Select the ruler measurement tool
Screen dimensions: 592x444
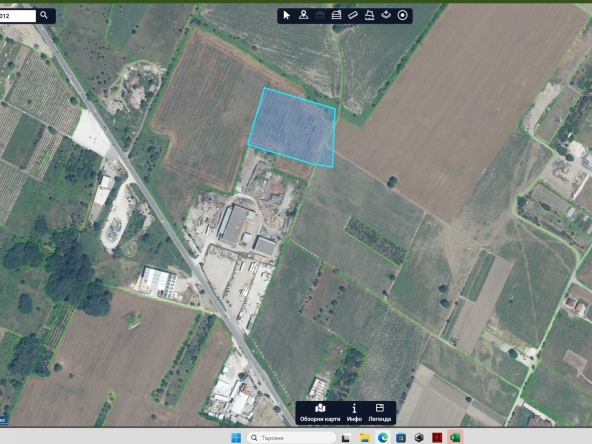[x=353, y=15]
